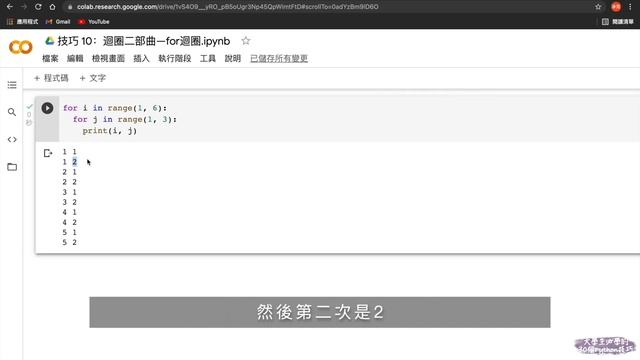Open the browser profile avatar
The width and height of the screenshot is (640, 360).
pos(616,7)
